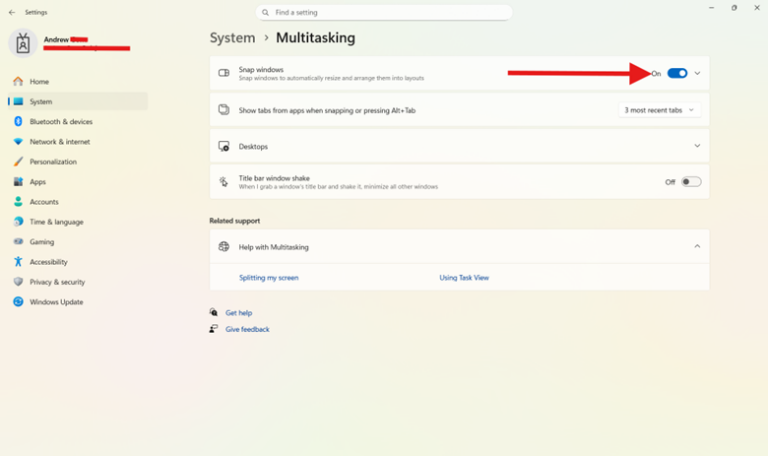This screenshot has width=768, height=456.
Task: Click the back arrow in Settings
Action: tap(12, 12)
